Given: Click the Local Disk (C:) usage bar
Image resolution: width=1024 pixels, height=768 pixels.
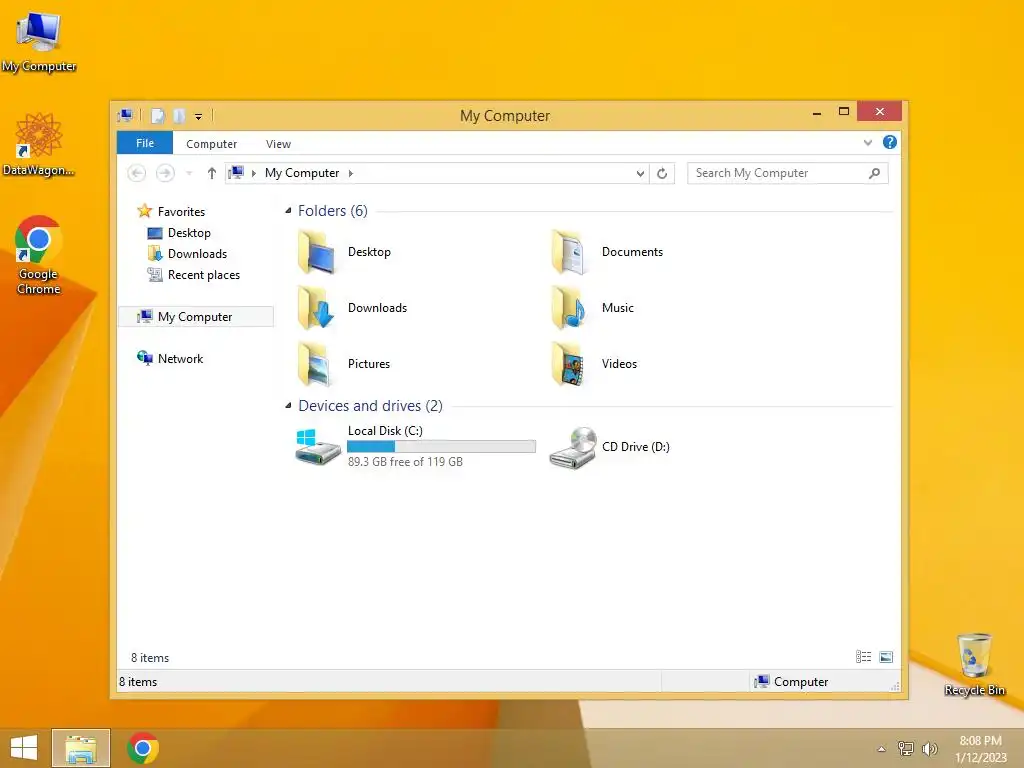Looking at the screenshot, I should click(441, 447).
